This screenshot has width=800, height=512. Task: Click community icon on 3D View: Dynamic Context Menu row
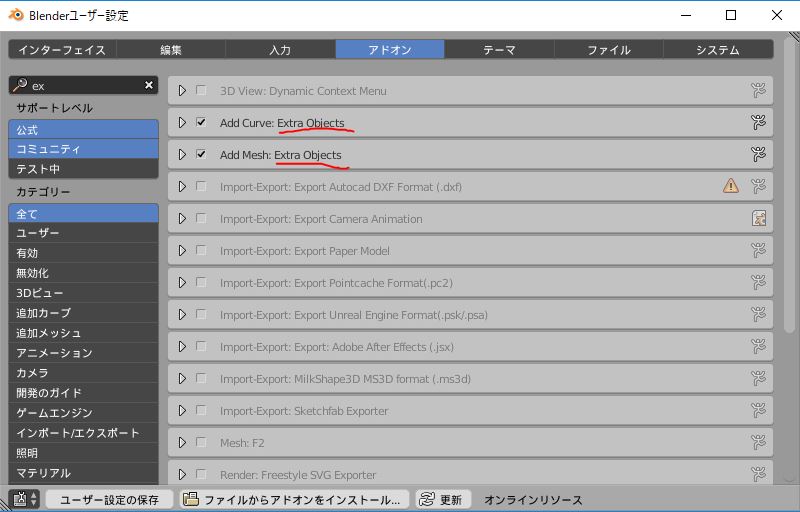[x=758, y=91]
